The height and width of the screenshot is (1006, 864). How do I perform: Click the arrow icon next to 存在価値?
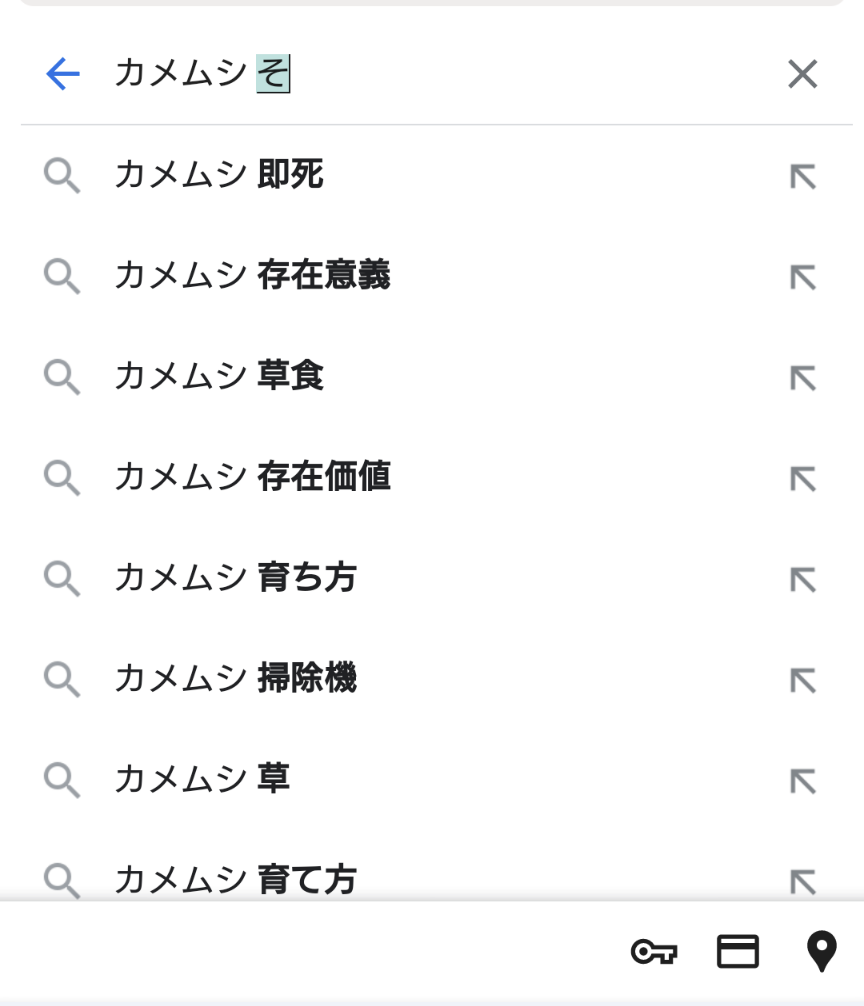[802, 479]
